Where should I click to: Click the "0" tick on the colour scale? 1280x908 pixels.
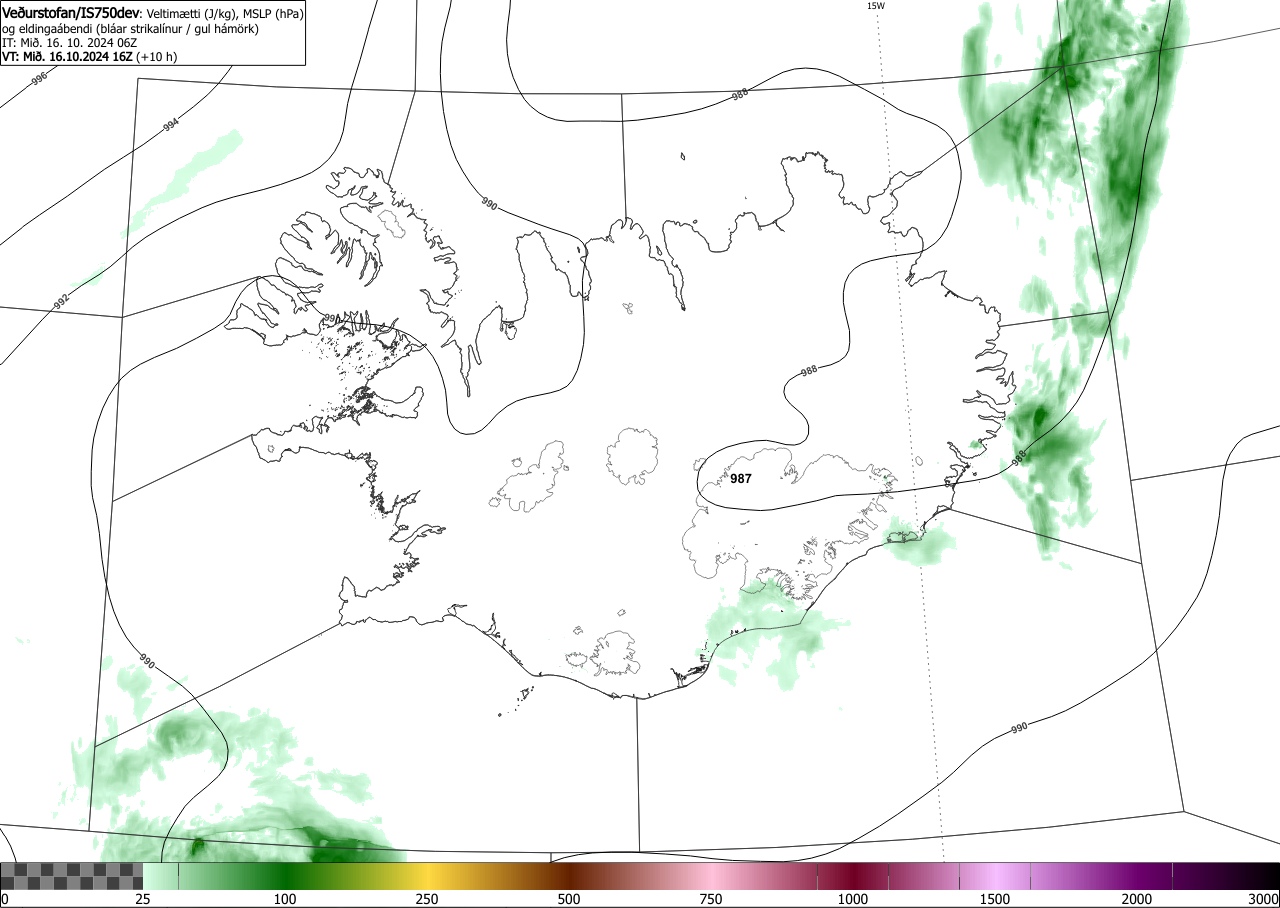(5, 899)
